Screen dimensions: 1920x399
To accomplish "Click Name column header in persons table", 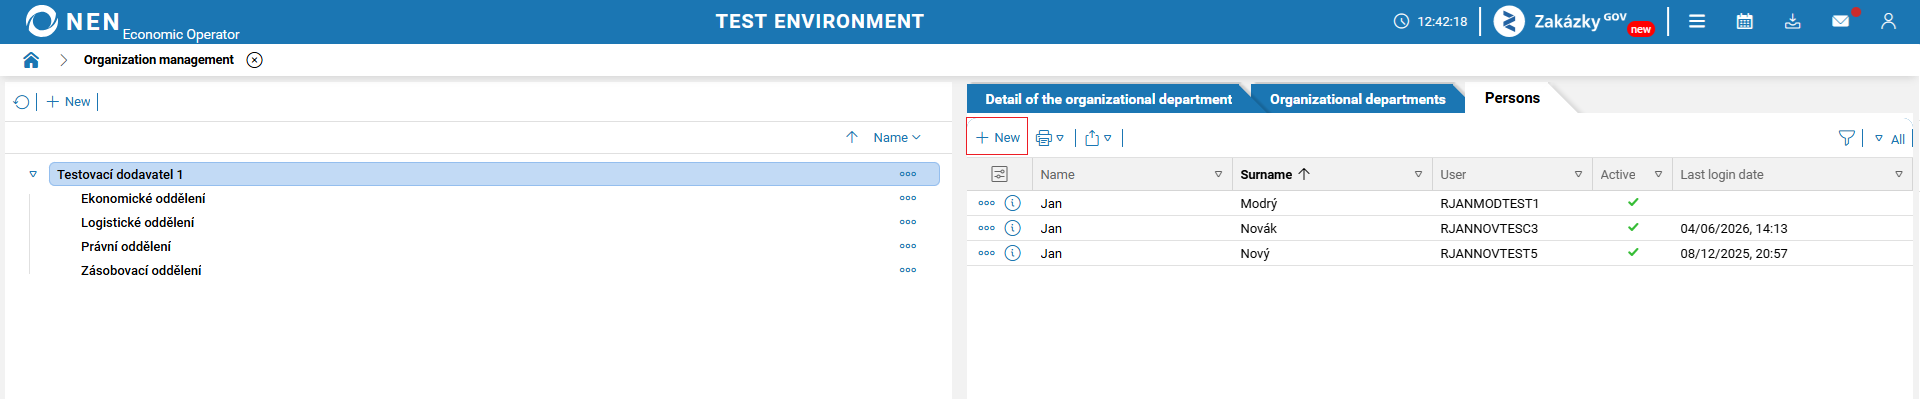I will pyautogui.click(x=1057, y=174).
